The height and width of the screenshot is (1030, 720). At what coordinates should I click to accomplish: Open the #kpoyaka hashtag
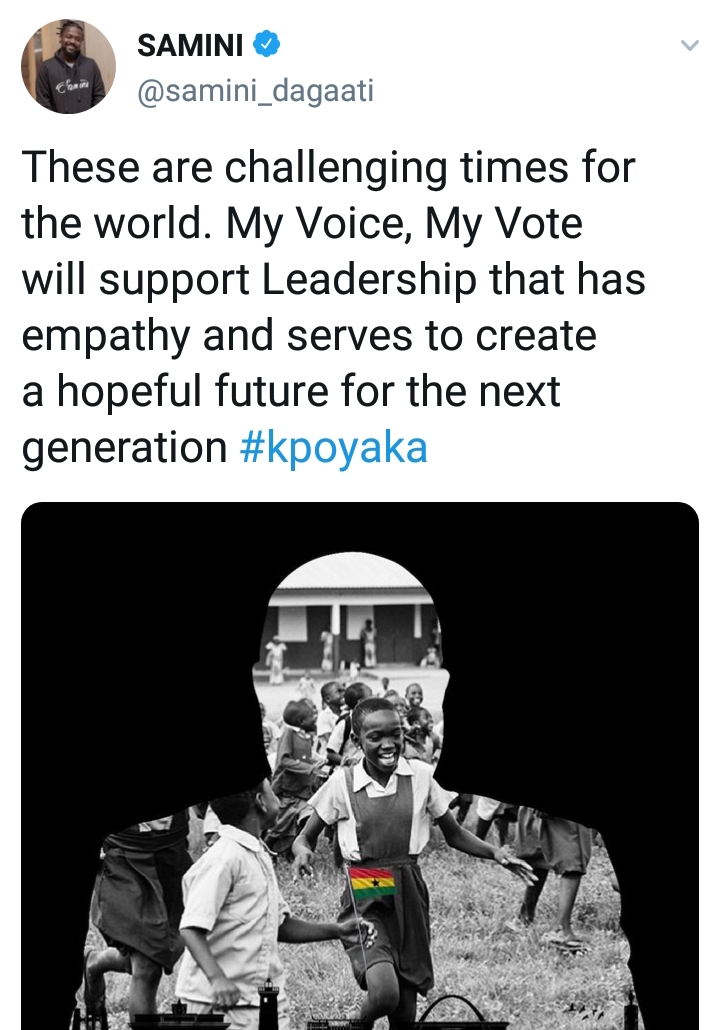pos(334,448)
